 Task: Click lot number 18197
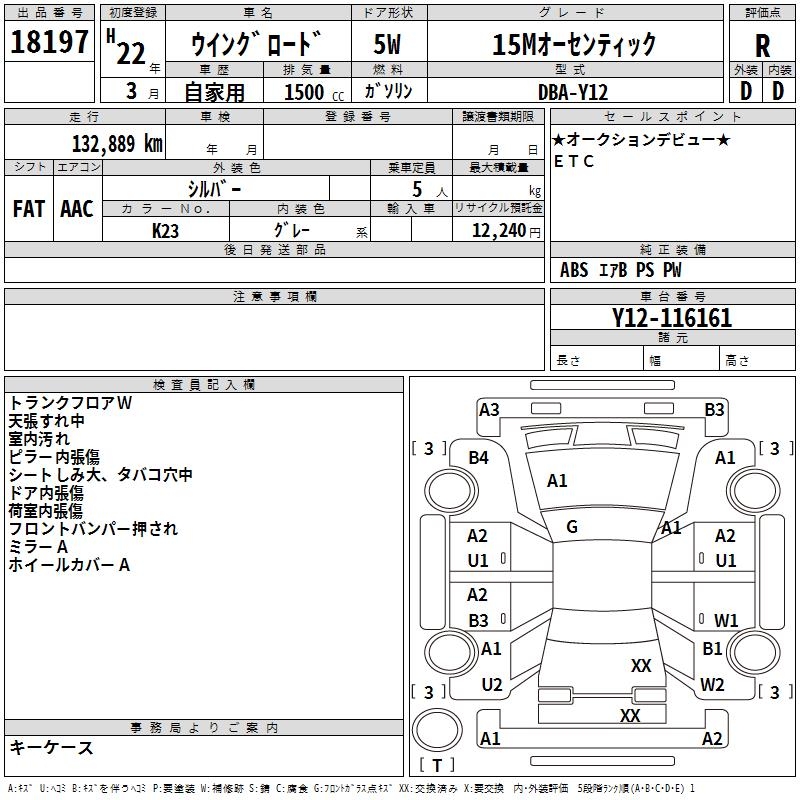click(49, 41)
